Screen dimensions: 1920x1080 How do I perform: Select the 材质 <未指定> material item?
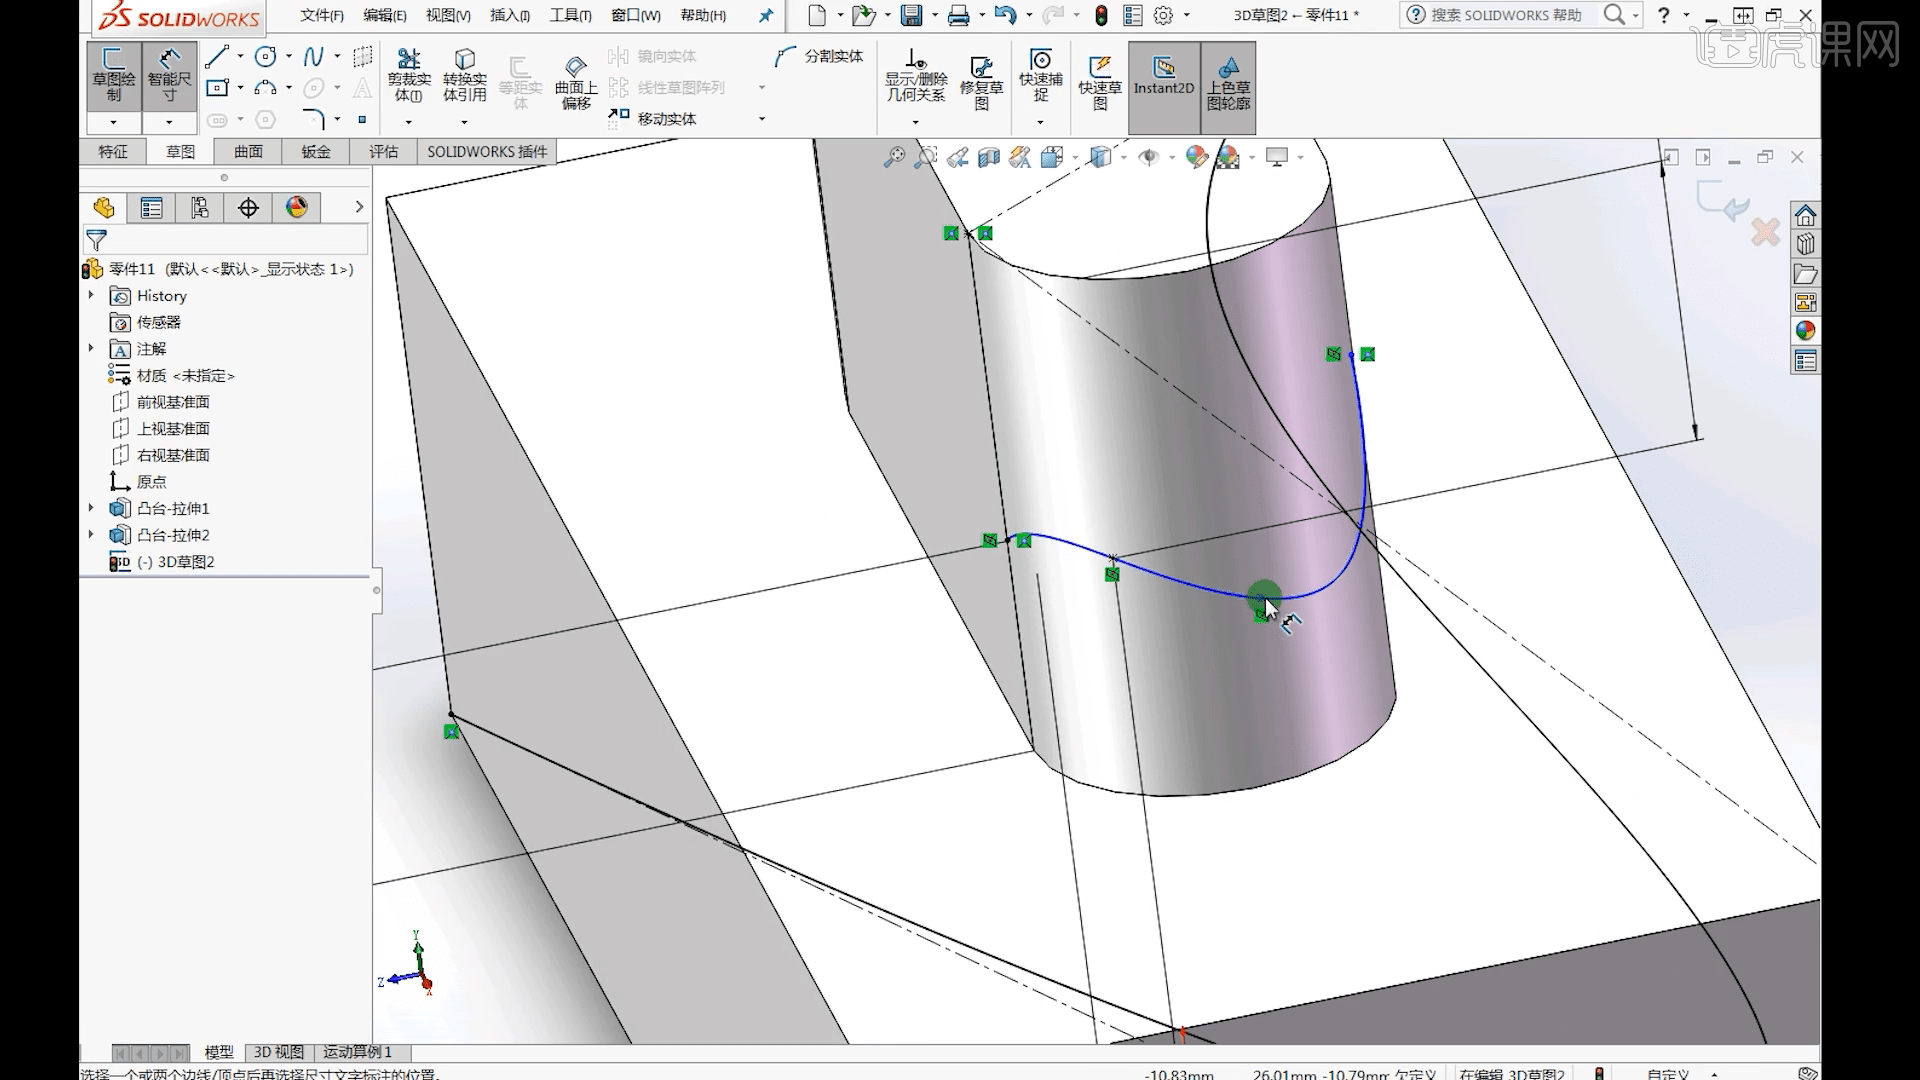(172, 376)
